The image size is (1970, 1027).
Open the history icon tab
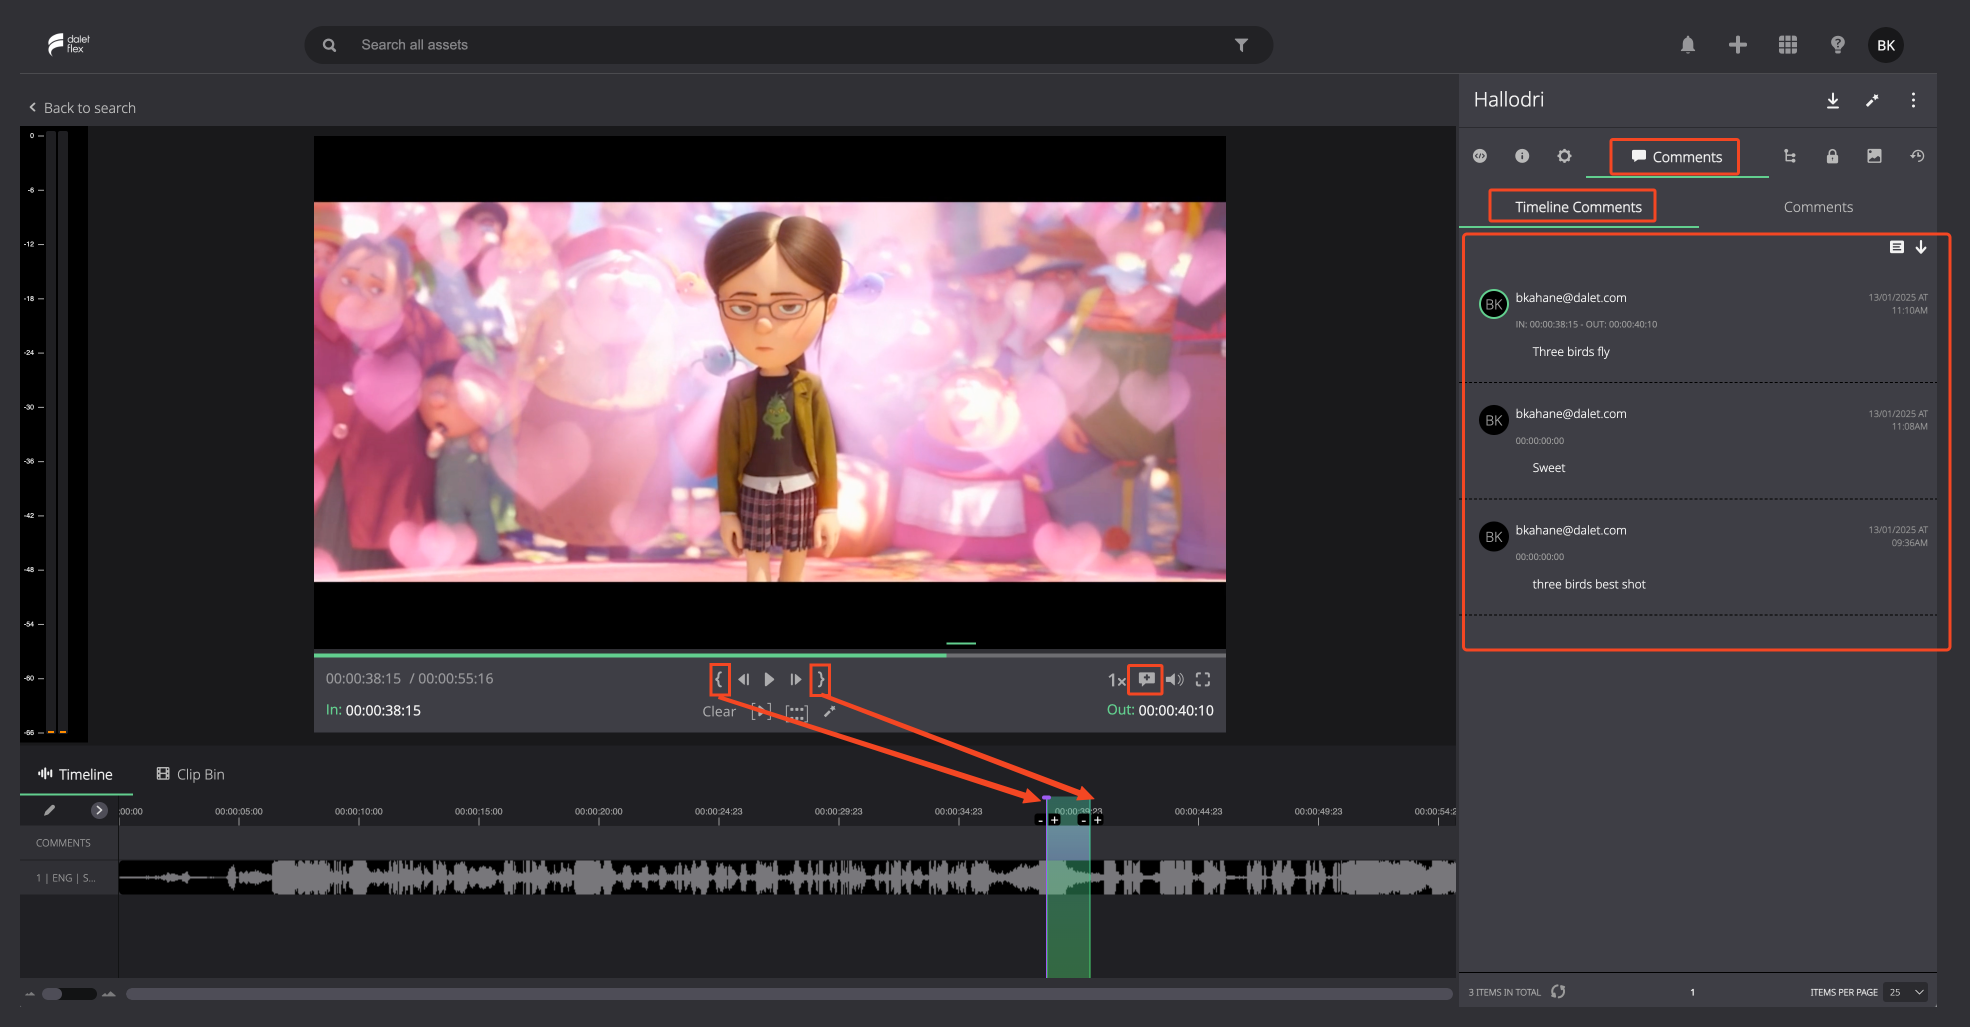(1917, 156)
